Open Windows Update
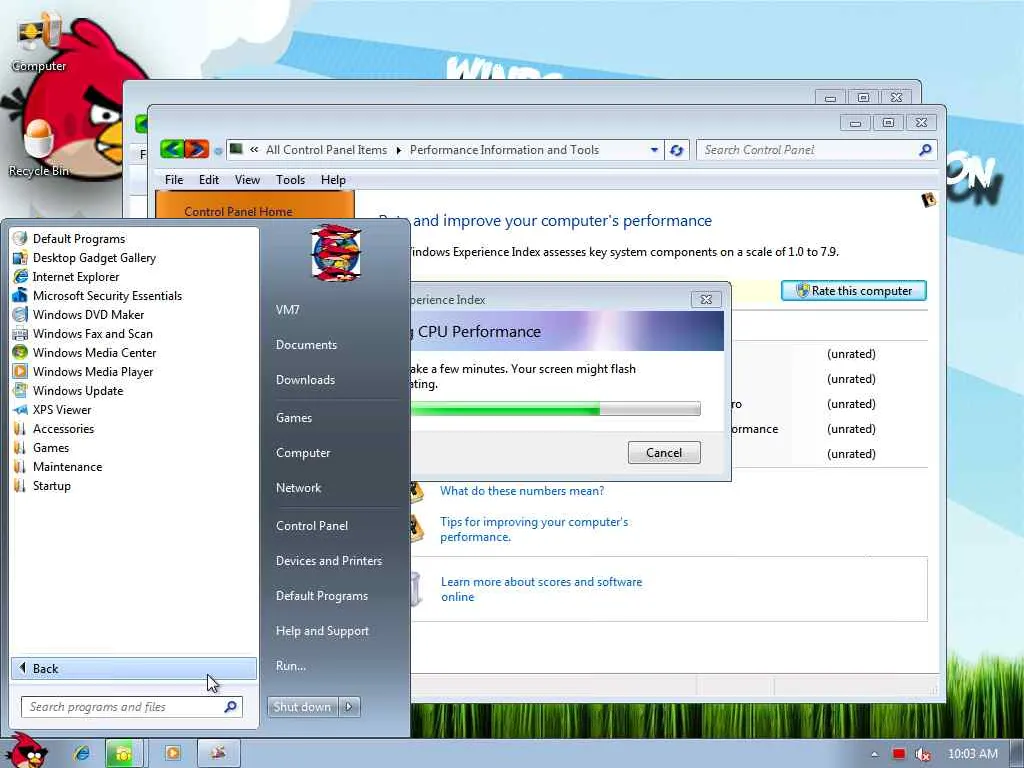This screenshot has height=768, width=1024. [x=68, y=391]
